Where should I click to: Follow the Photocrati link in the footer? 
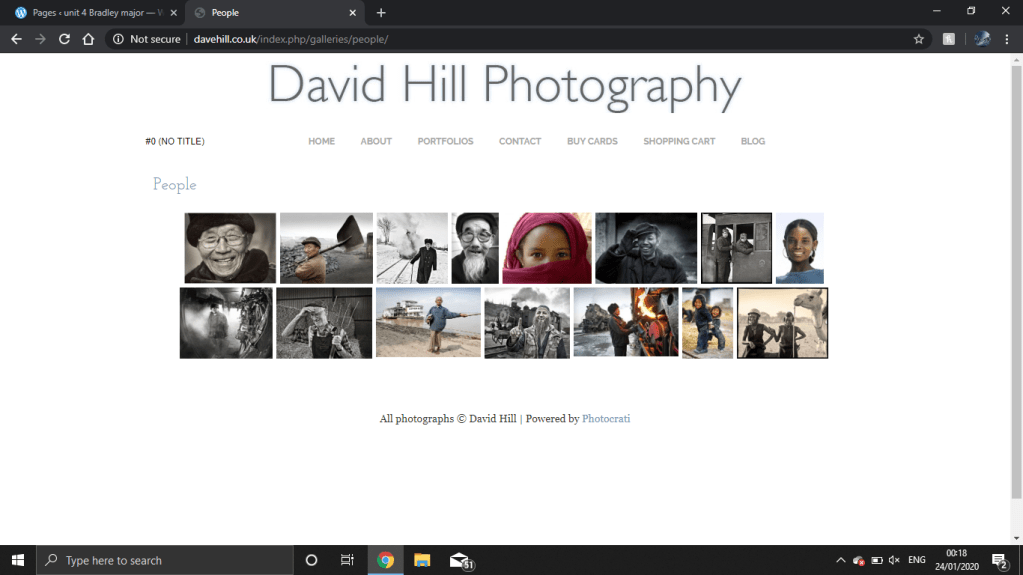coord(606,419)
